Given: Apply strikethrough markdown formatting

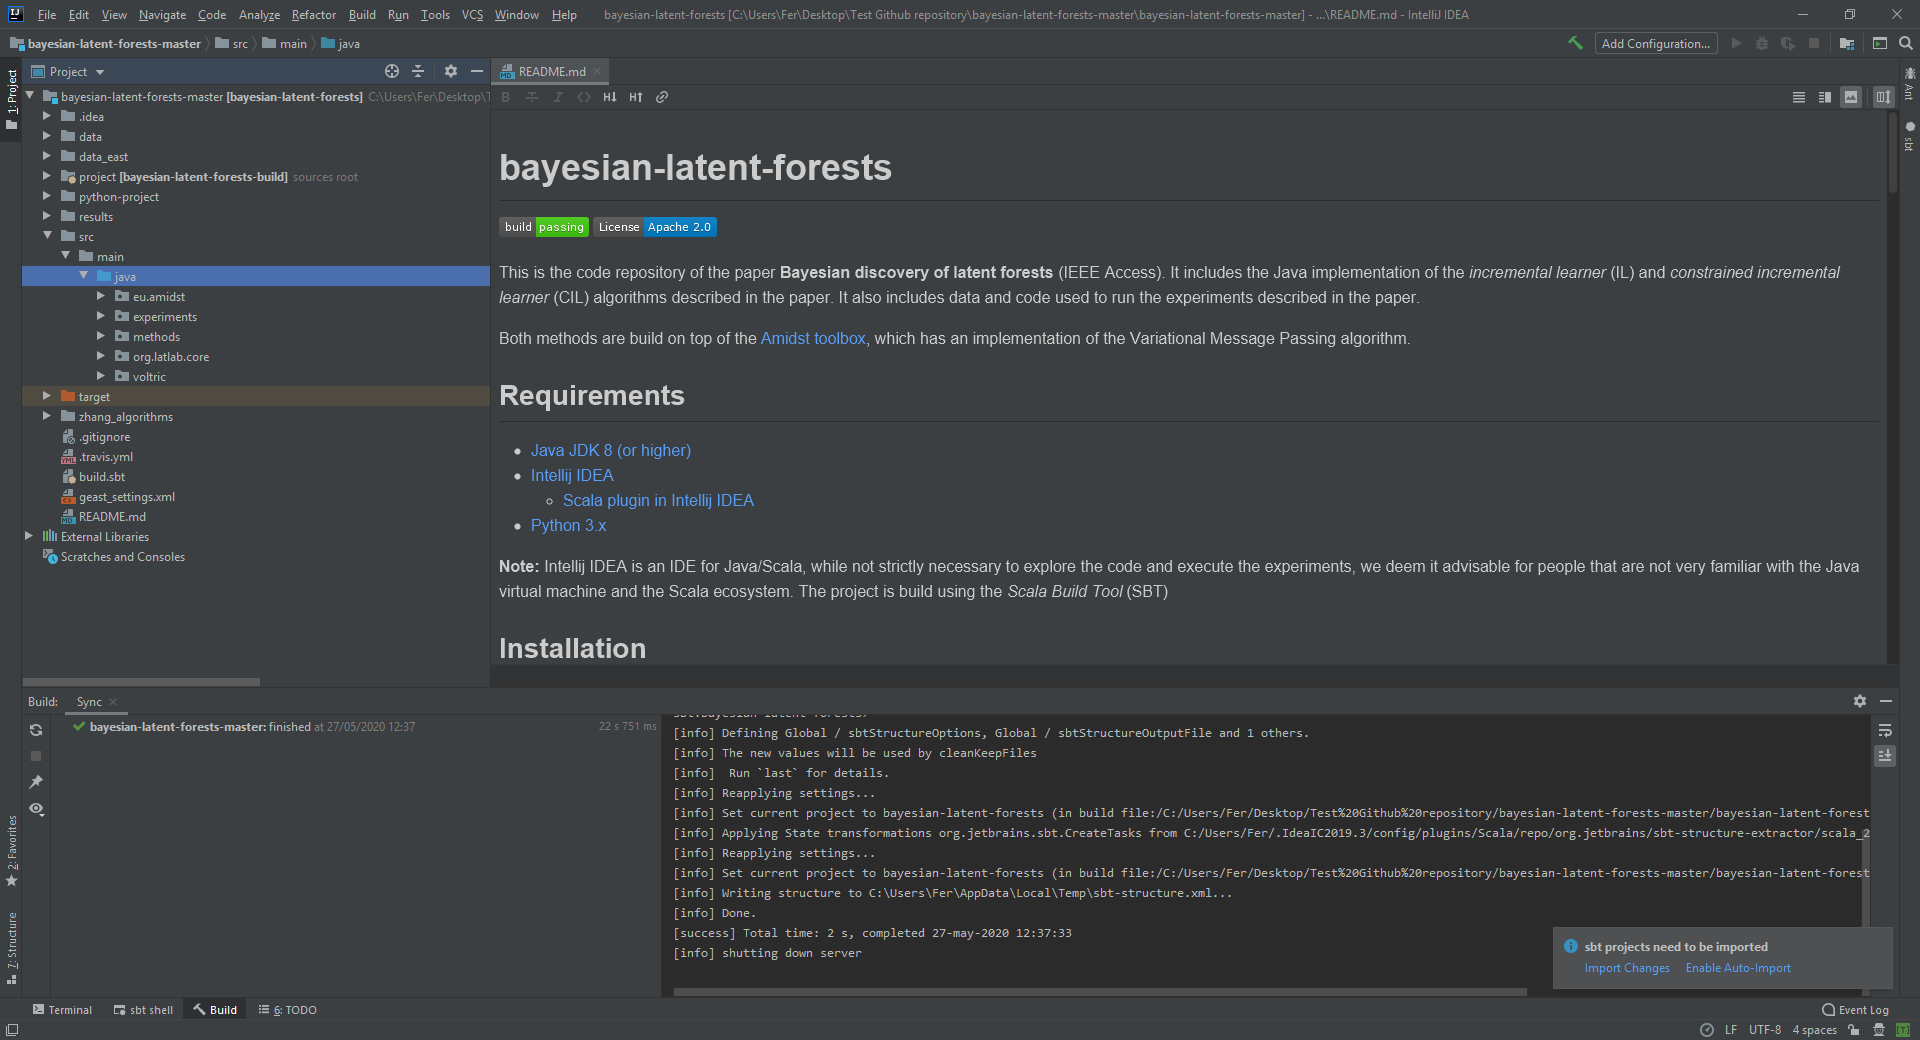Looking at the screenshot, I should (532, 97).
